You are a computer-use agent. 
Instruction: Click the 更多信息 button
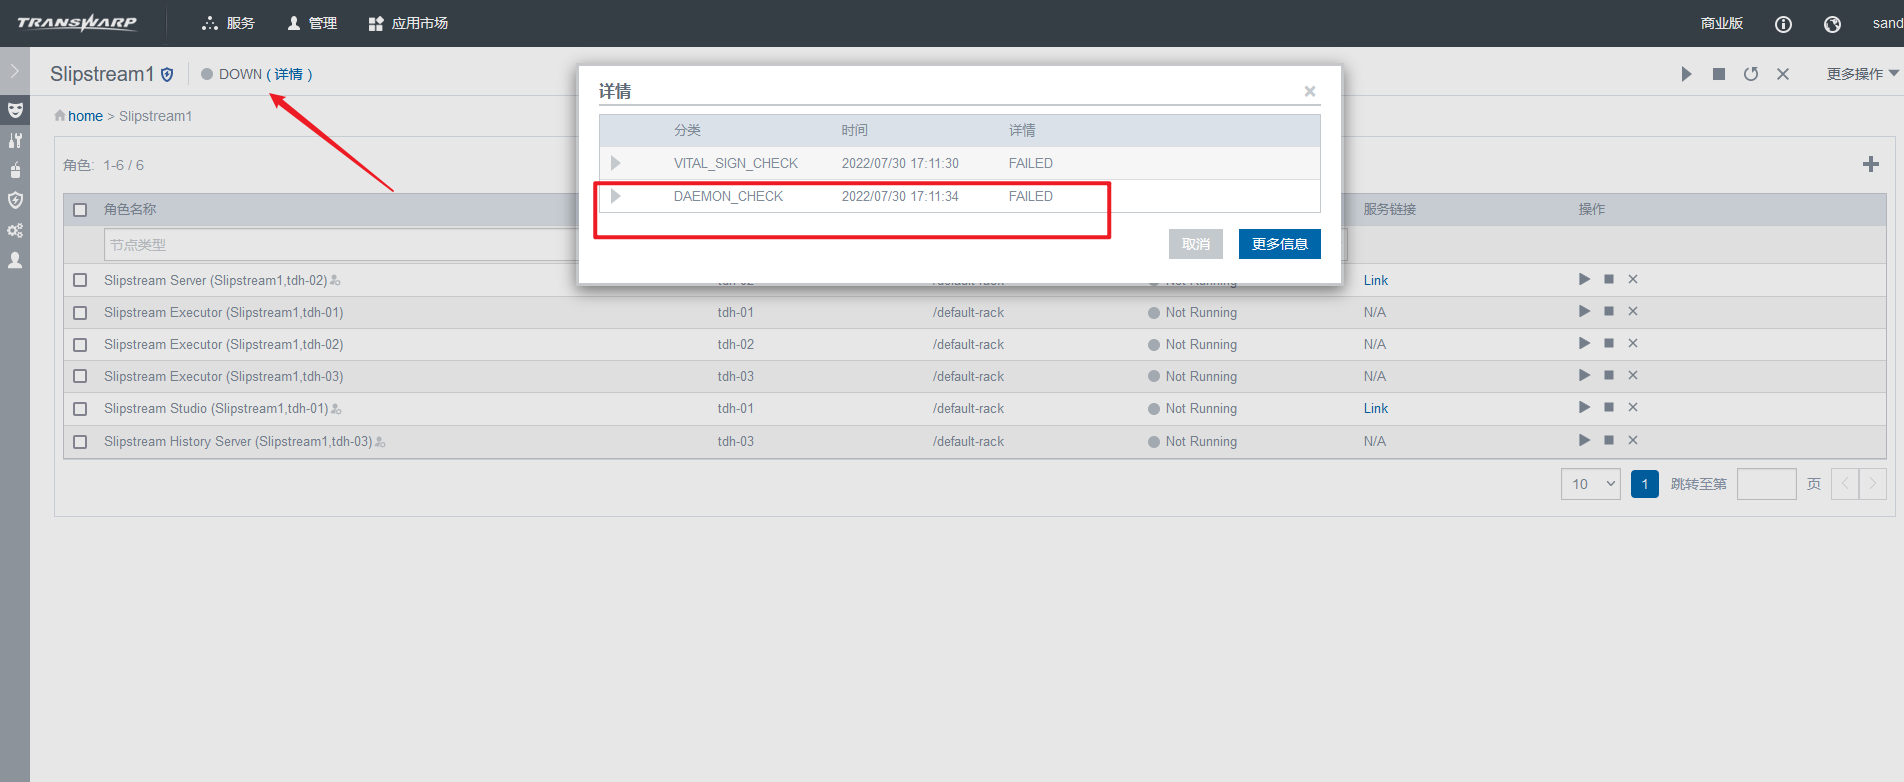click(x=1280, y=244)
